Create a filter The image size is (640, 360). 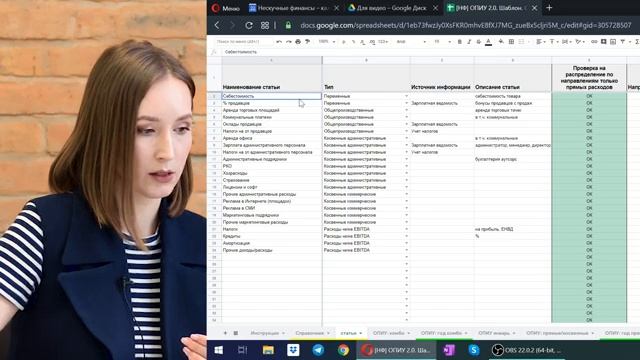point(622,42)
